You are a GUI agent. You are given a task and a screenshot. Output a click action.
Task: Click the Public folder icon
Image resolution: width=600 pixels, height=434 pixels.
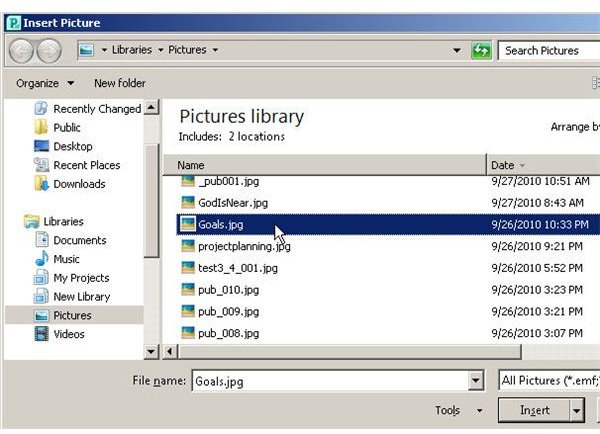pos(41,127)
